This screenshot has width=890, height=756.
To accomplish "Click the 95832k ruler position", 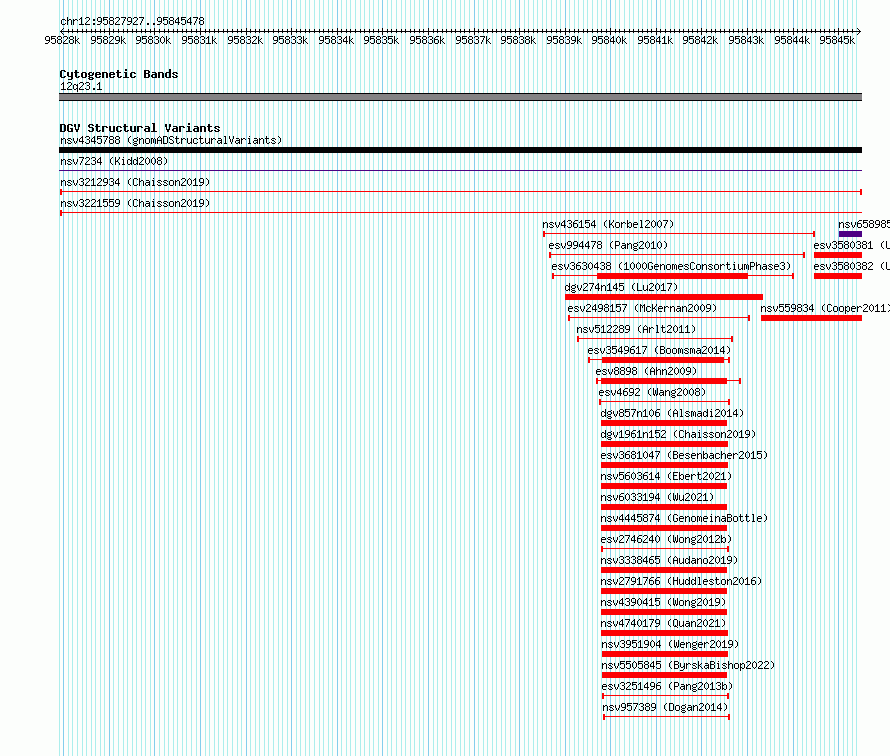I will 245,40.
